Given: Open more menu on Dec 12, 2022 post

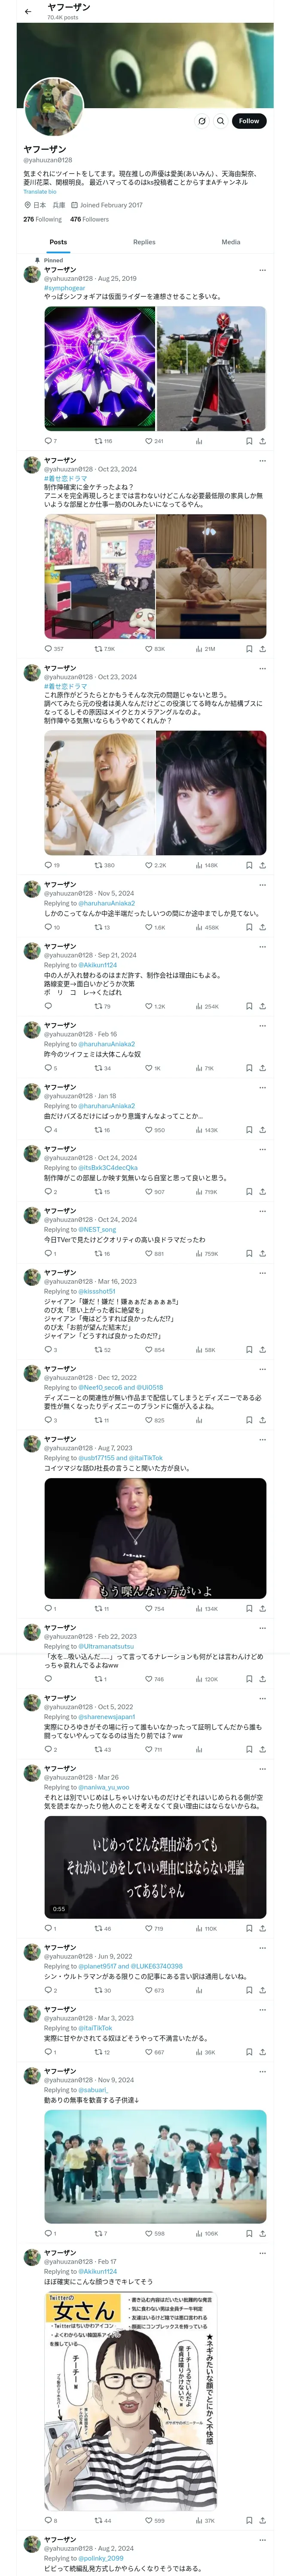Looking at the screenshot, I should pos(262,1367).
